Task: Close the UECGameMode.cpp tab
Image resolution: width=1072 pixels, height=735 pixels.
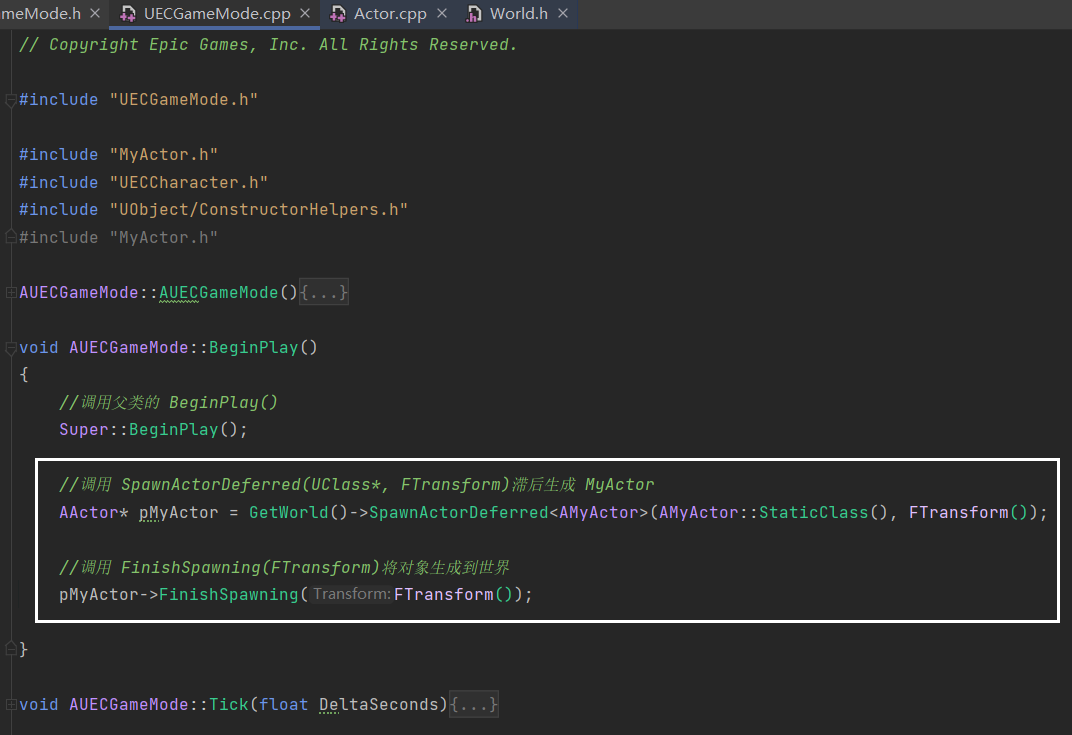Action: click(x=305, y=14)
